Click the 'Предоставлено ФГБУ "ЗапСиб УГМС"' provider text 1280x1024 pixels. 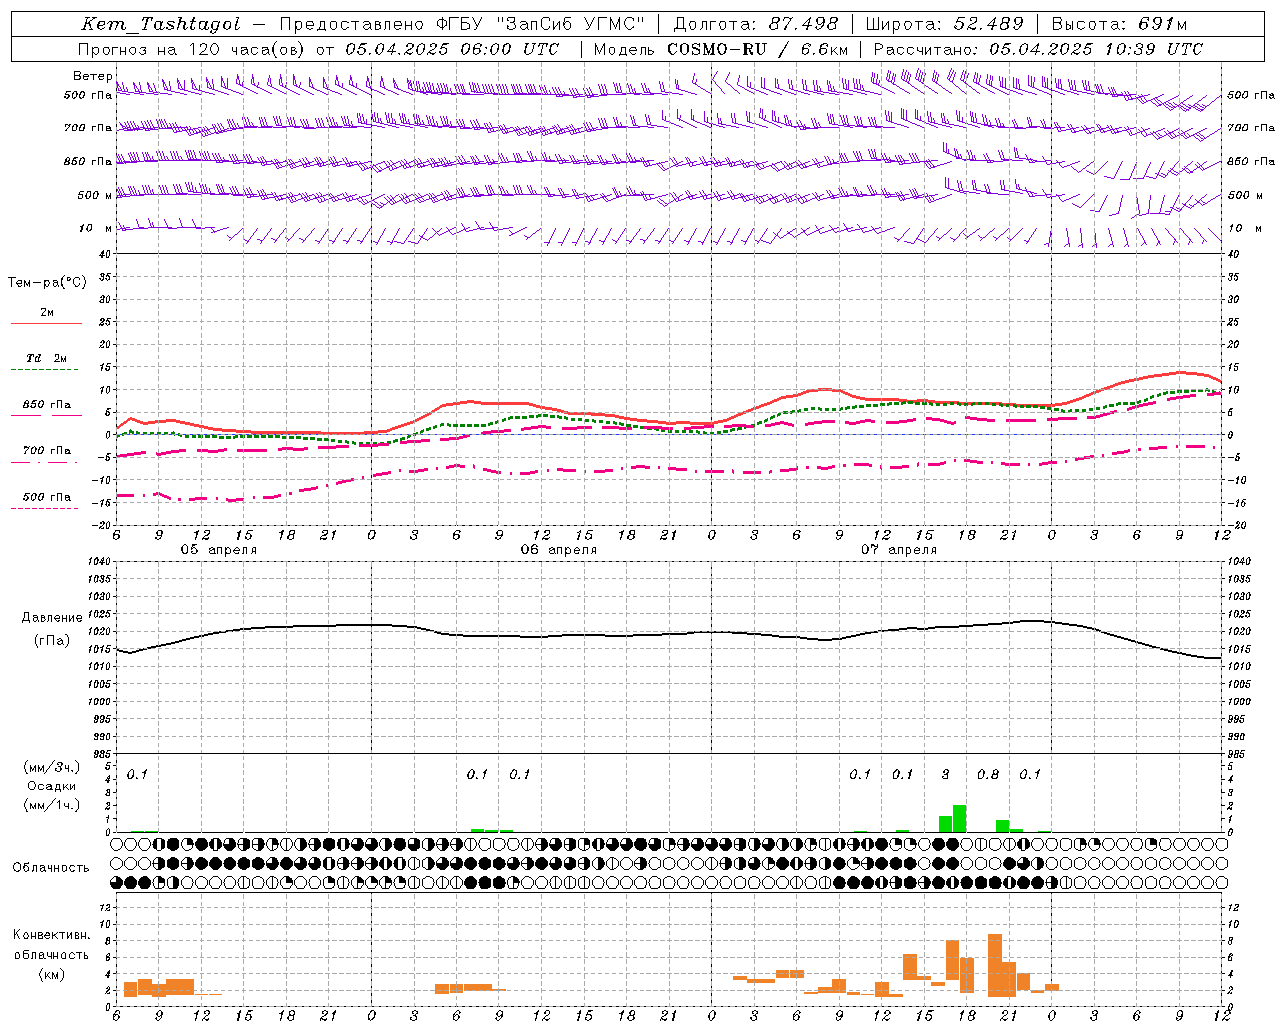[x=462, y=24]
